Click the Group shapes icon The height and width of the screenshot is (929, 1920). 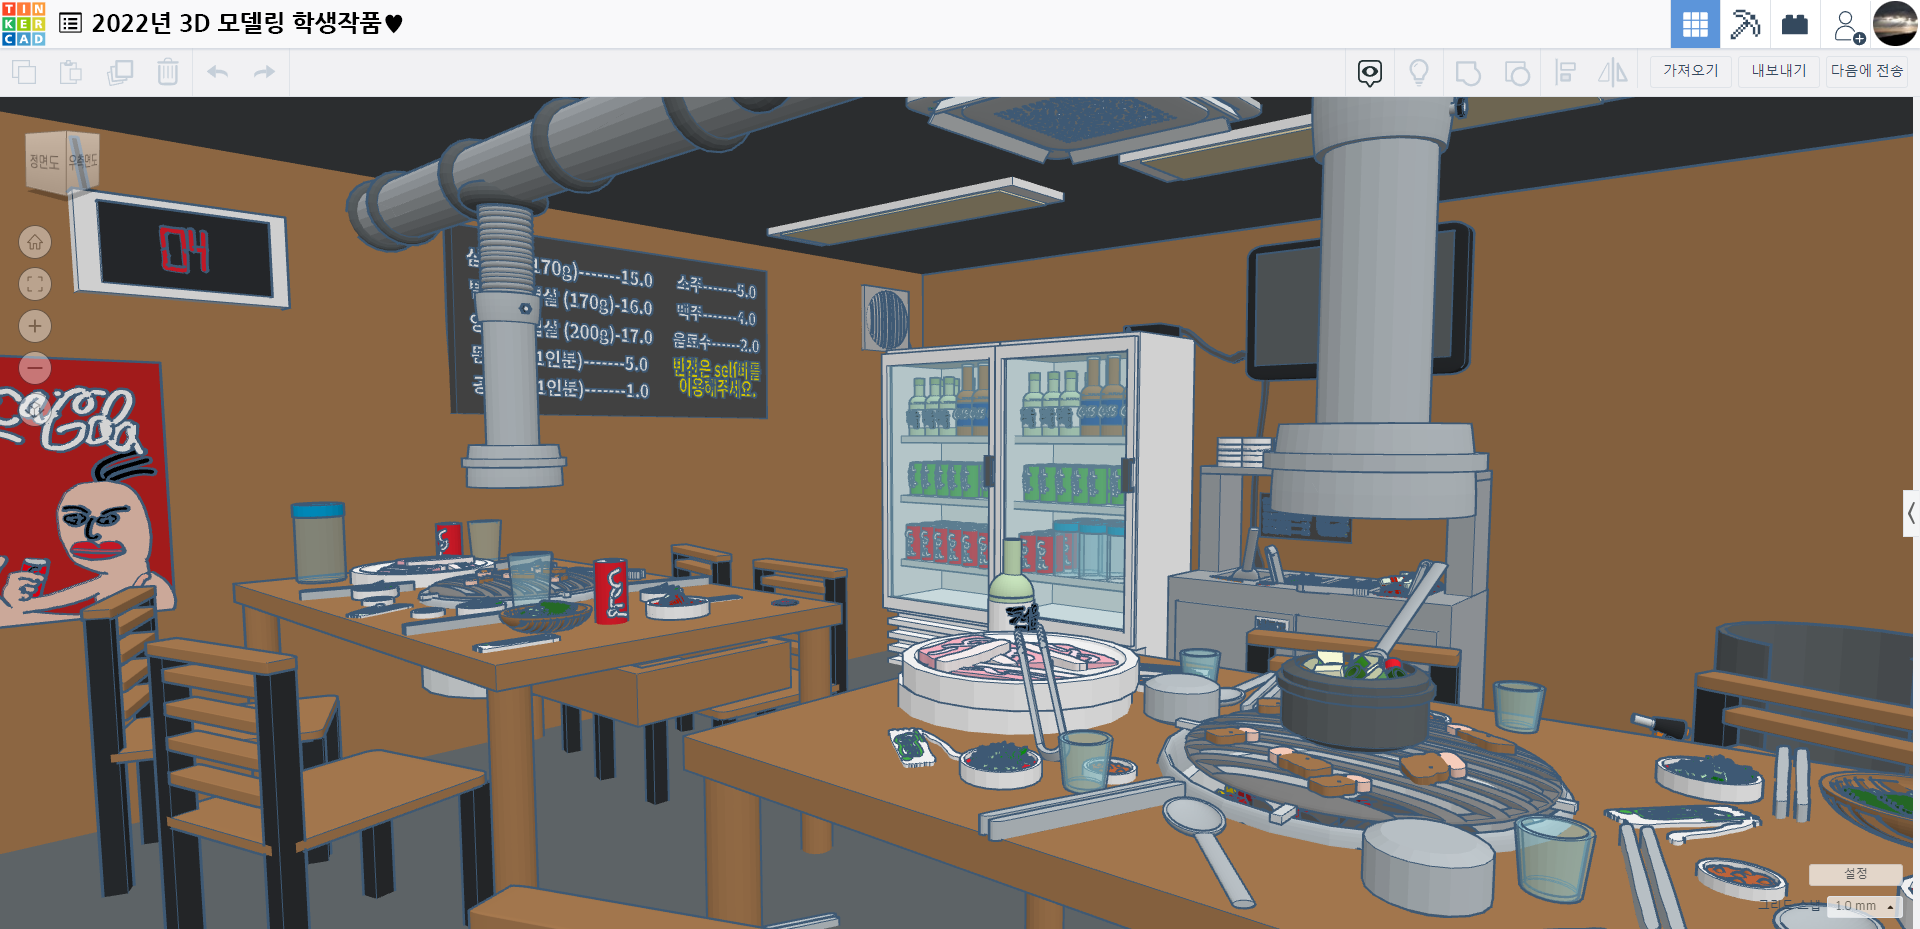[1468, 73]
